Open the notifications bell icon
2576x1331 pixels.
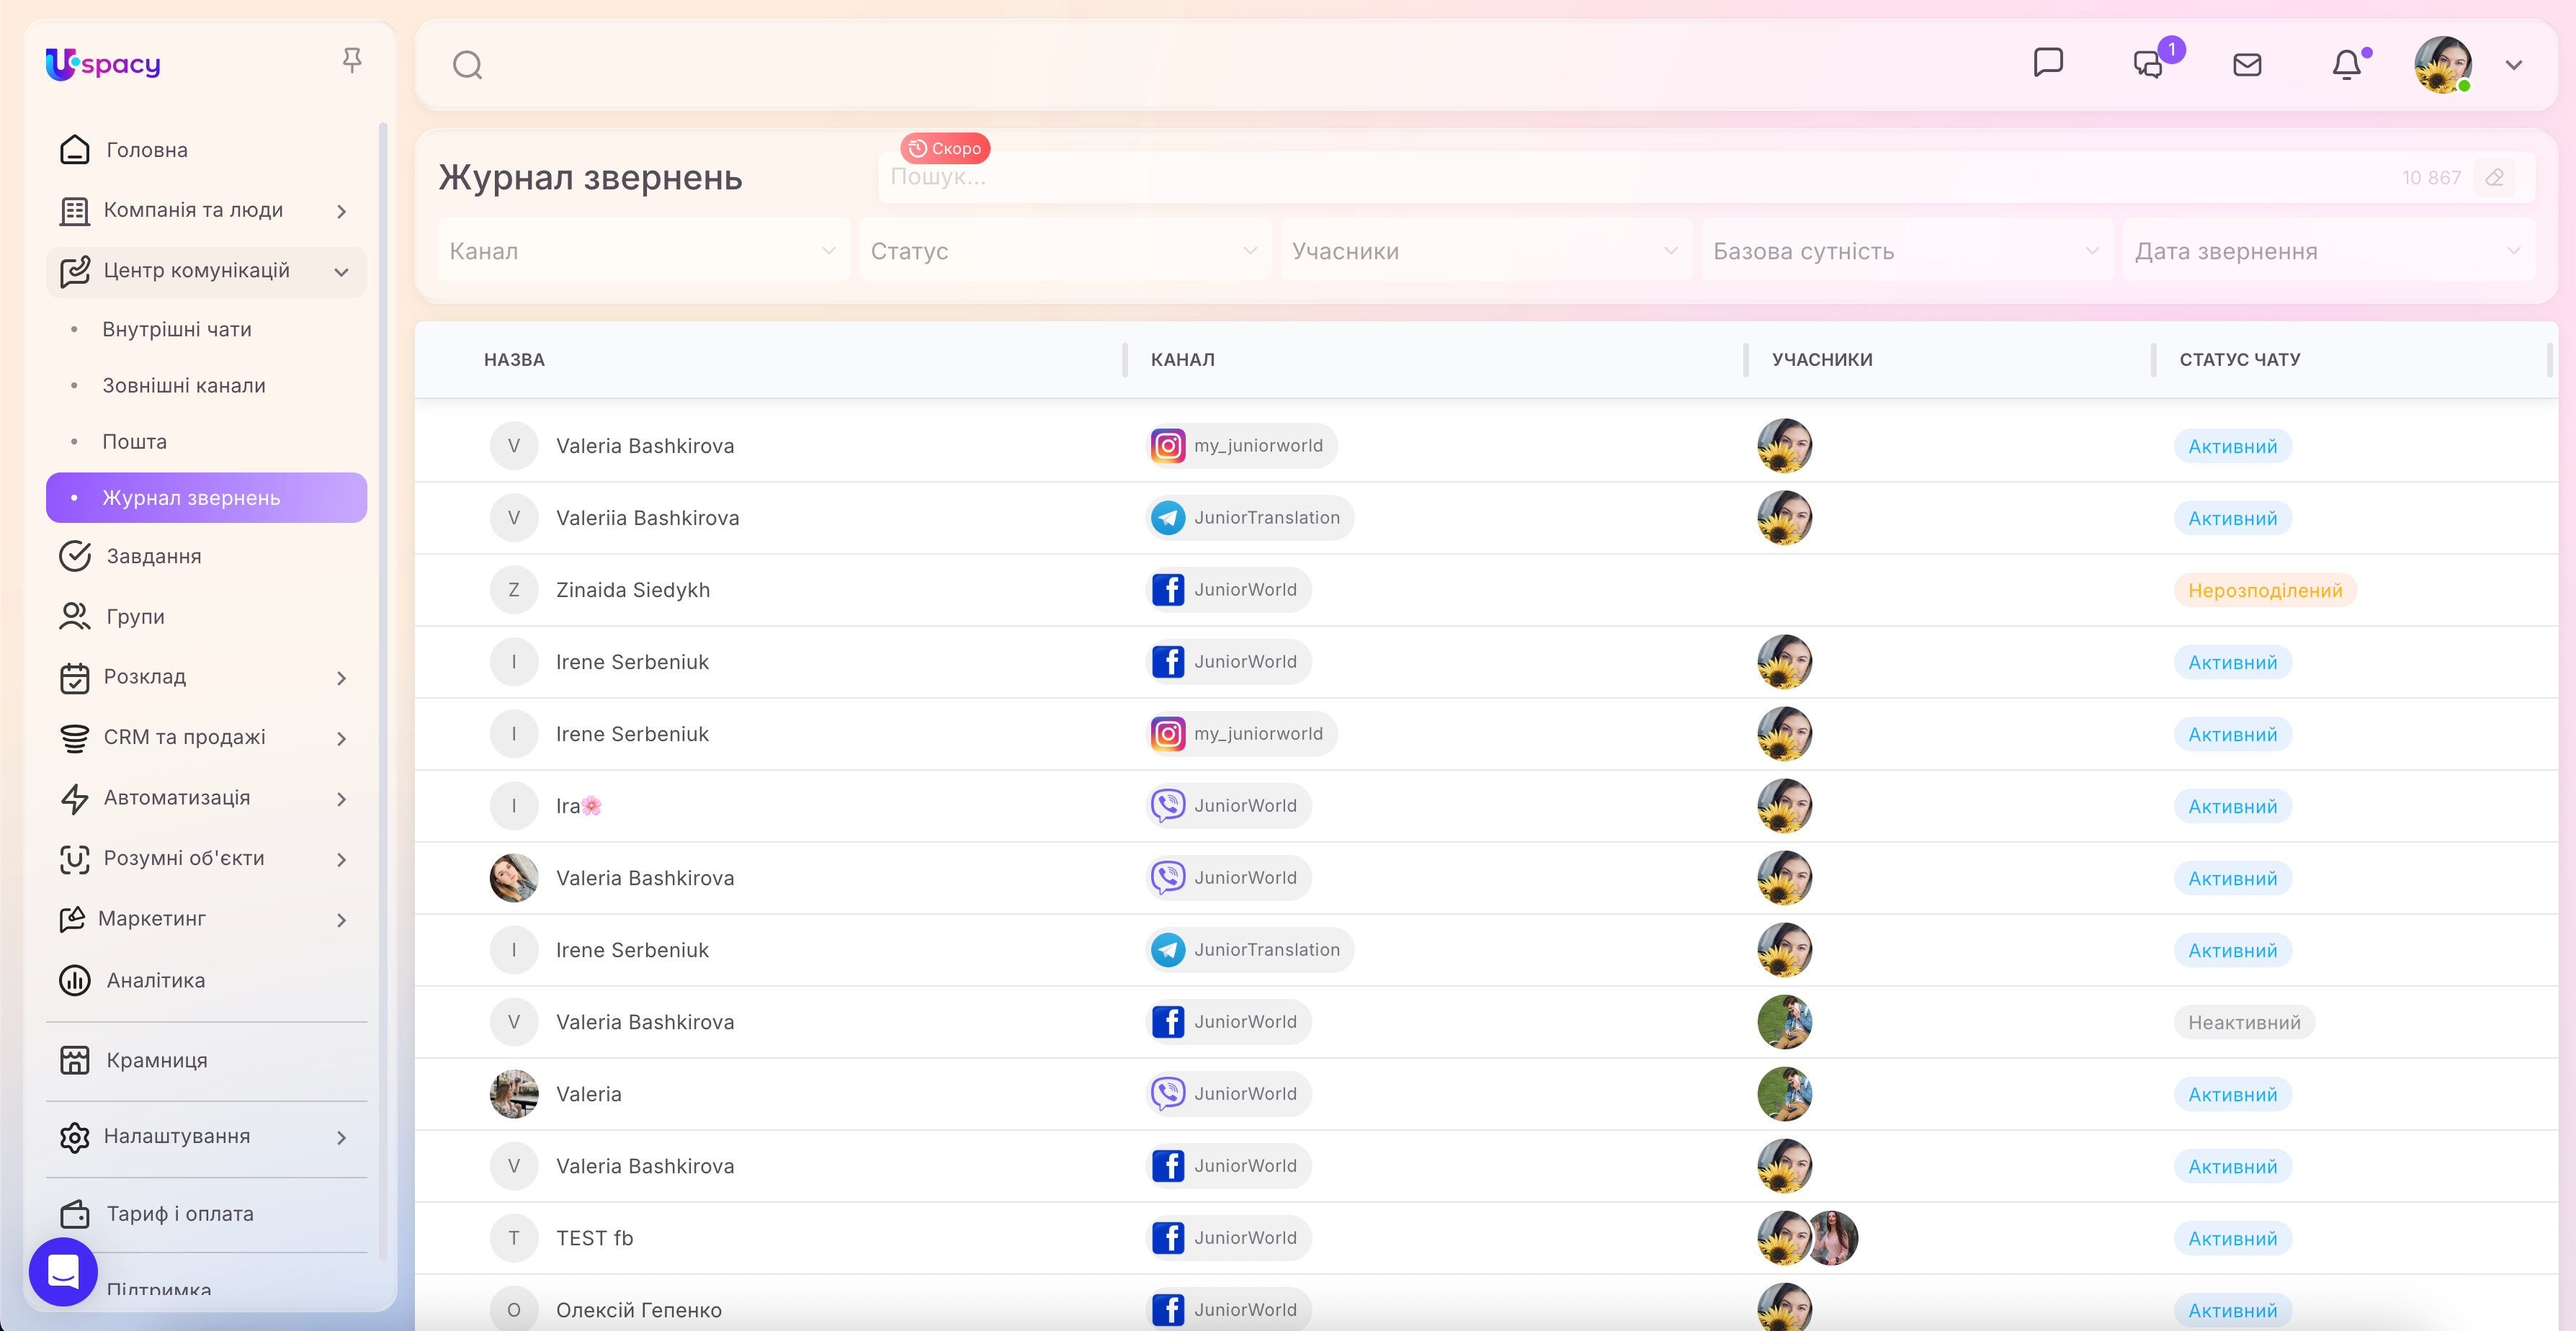click(x=2346, y=65)
